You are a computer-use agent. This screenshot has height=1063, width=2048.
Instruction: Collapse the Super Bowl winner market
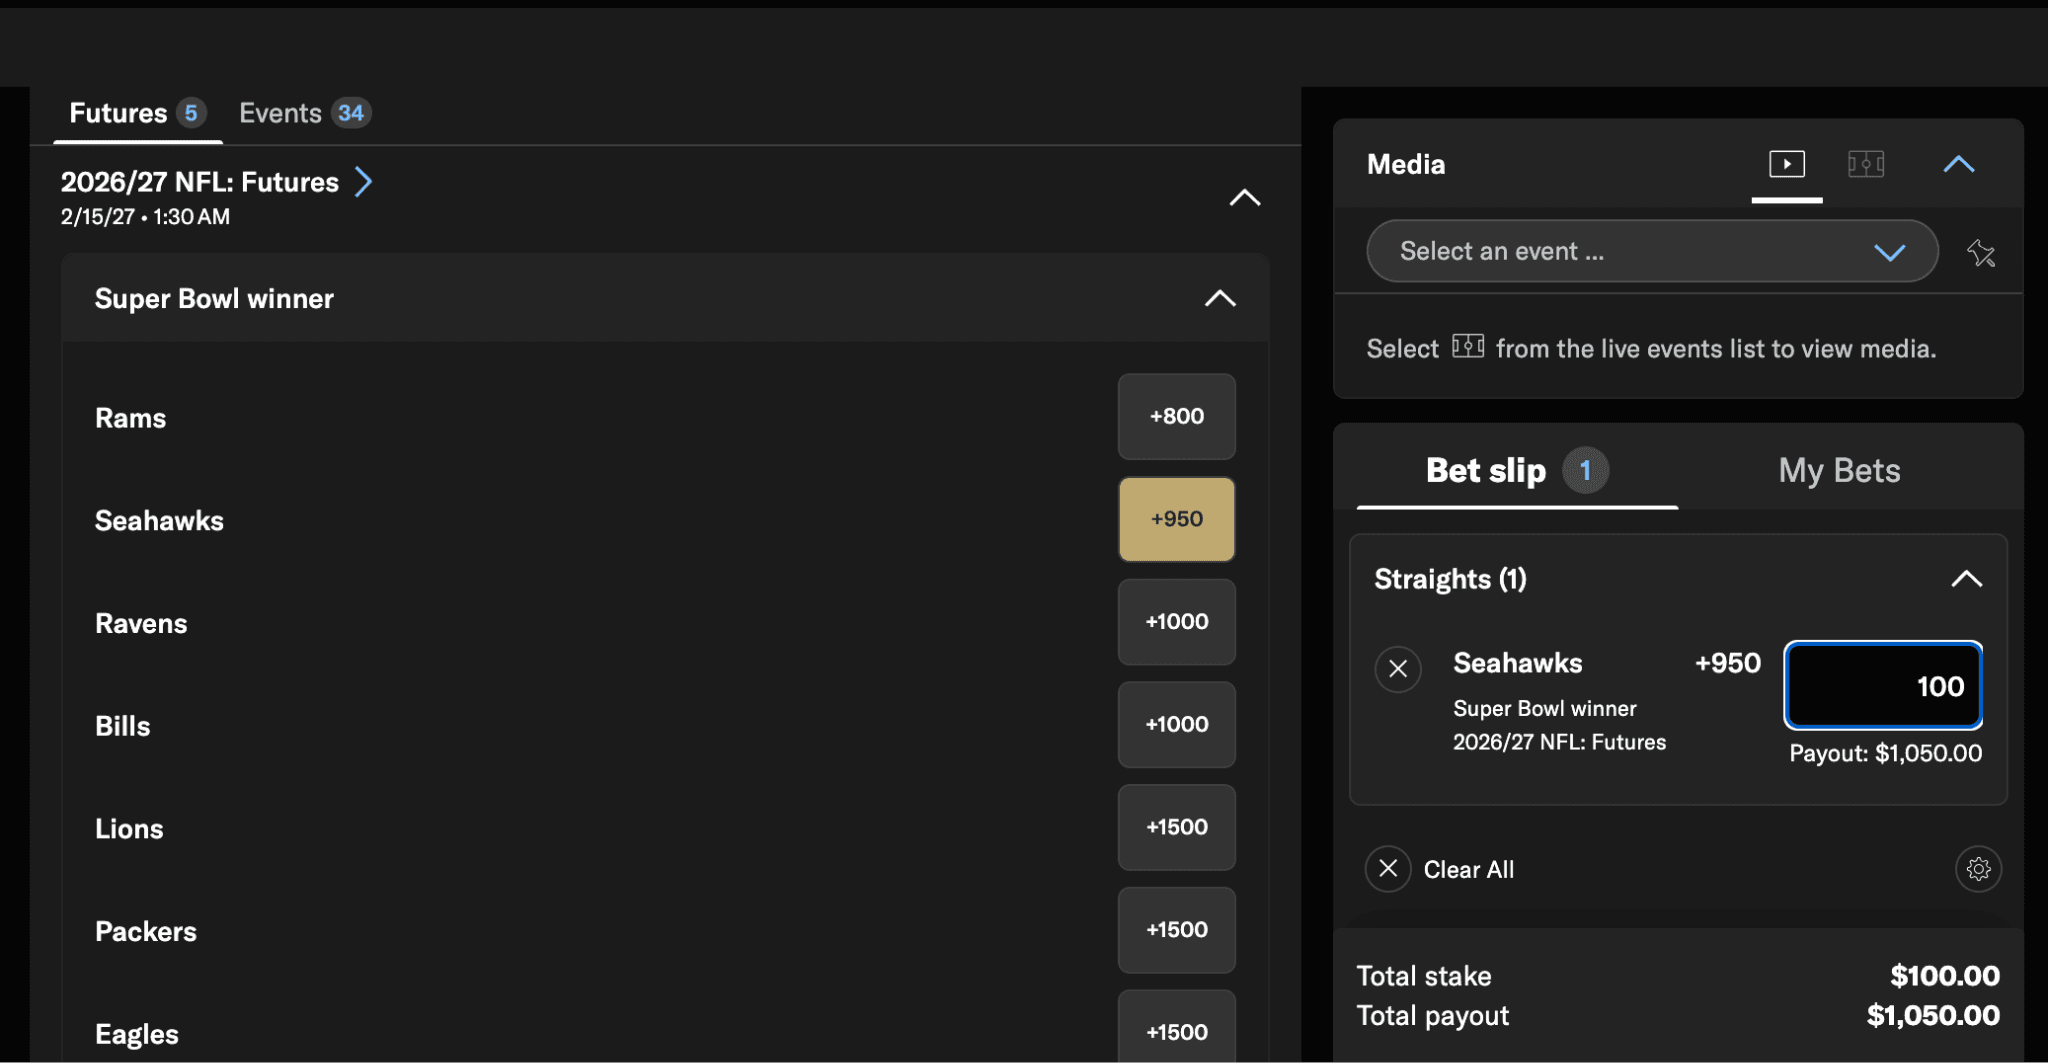tap(1219, 298)
